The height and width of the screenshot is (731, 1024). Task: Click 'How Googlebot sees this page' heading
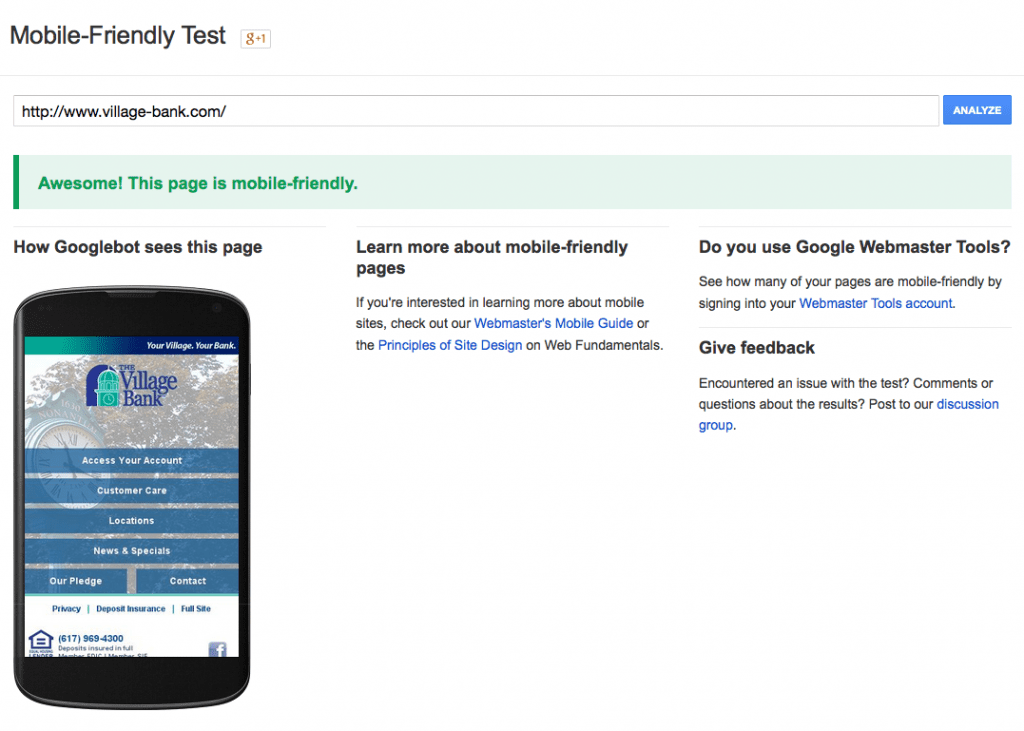coord(138,247)
